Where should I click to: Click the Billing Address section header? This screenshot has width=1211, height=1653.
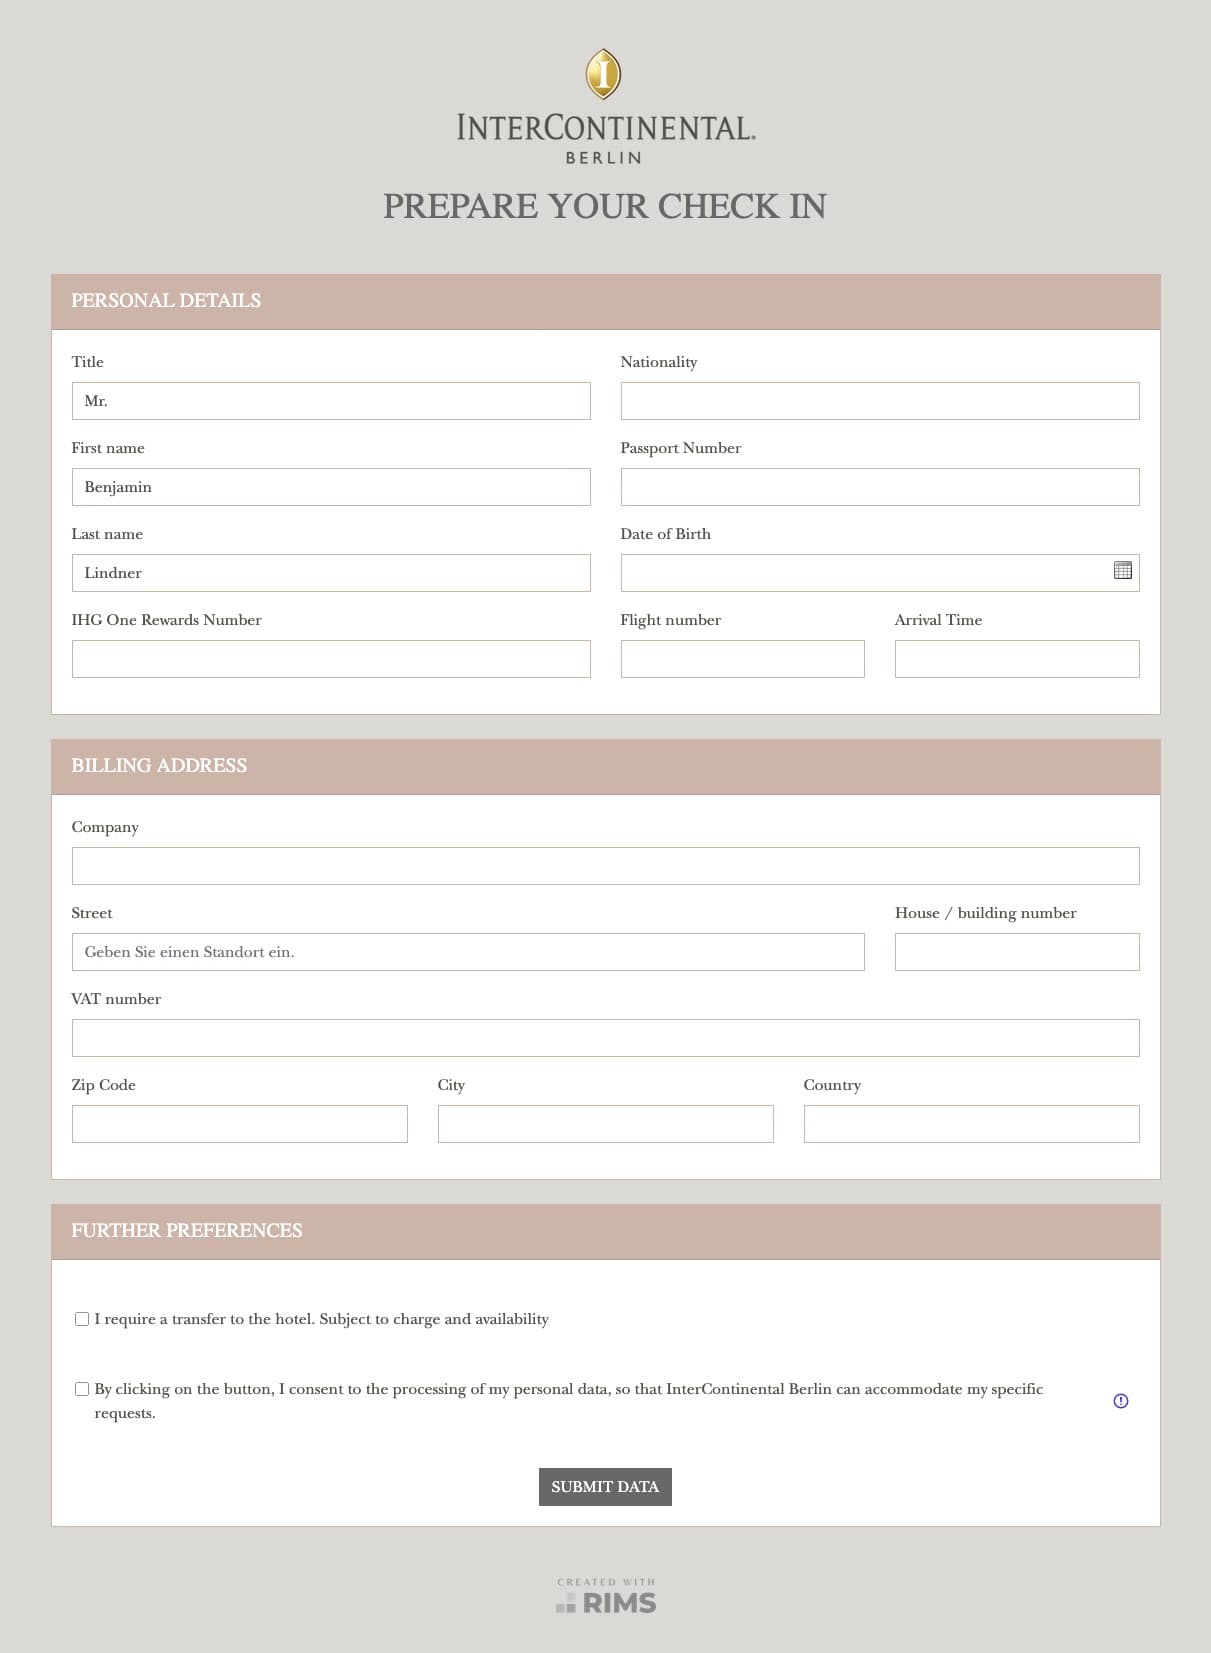coord(605,767)
